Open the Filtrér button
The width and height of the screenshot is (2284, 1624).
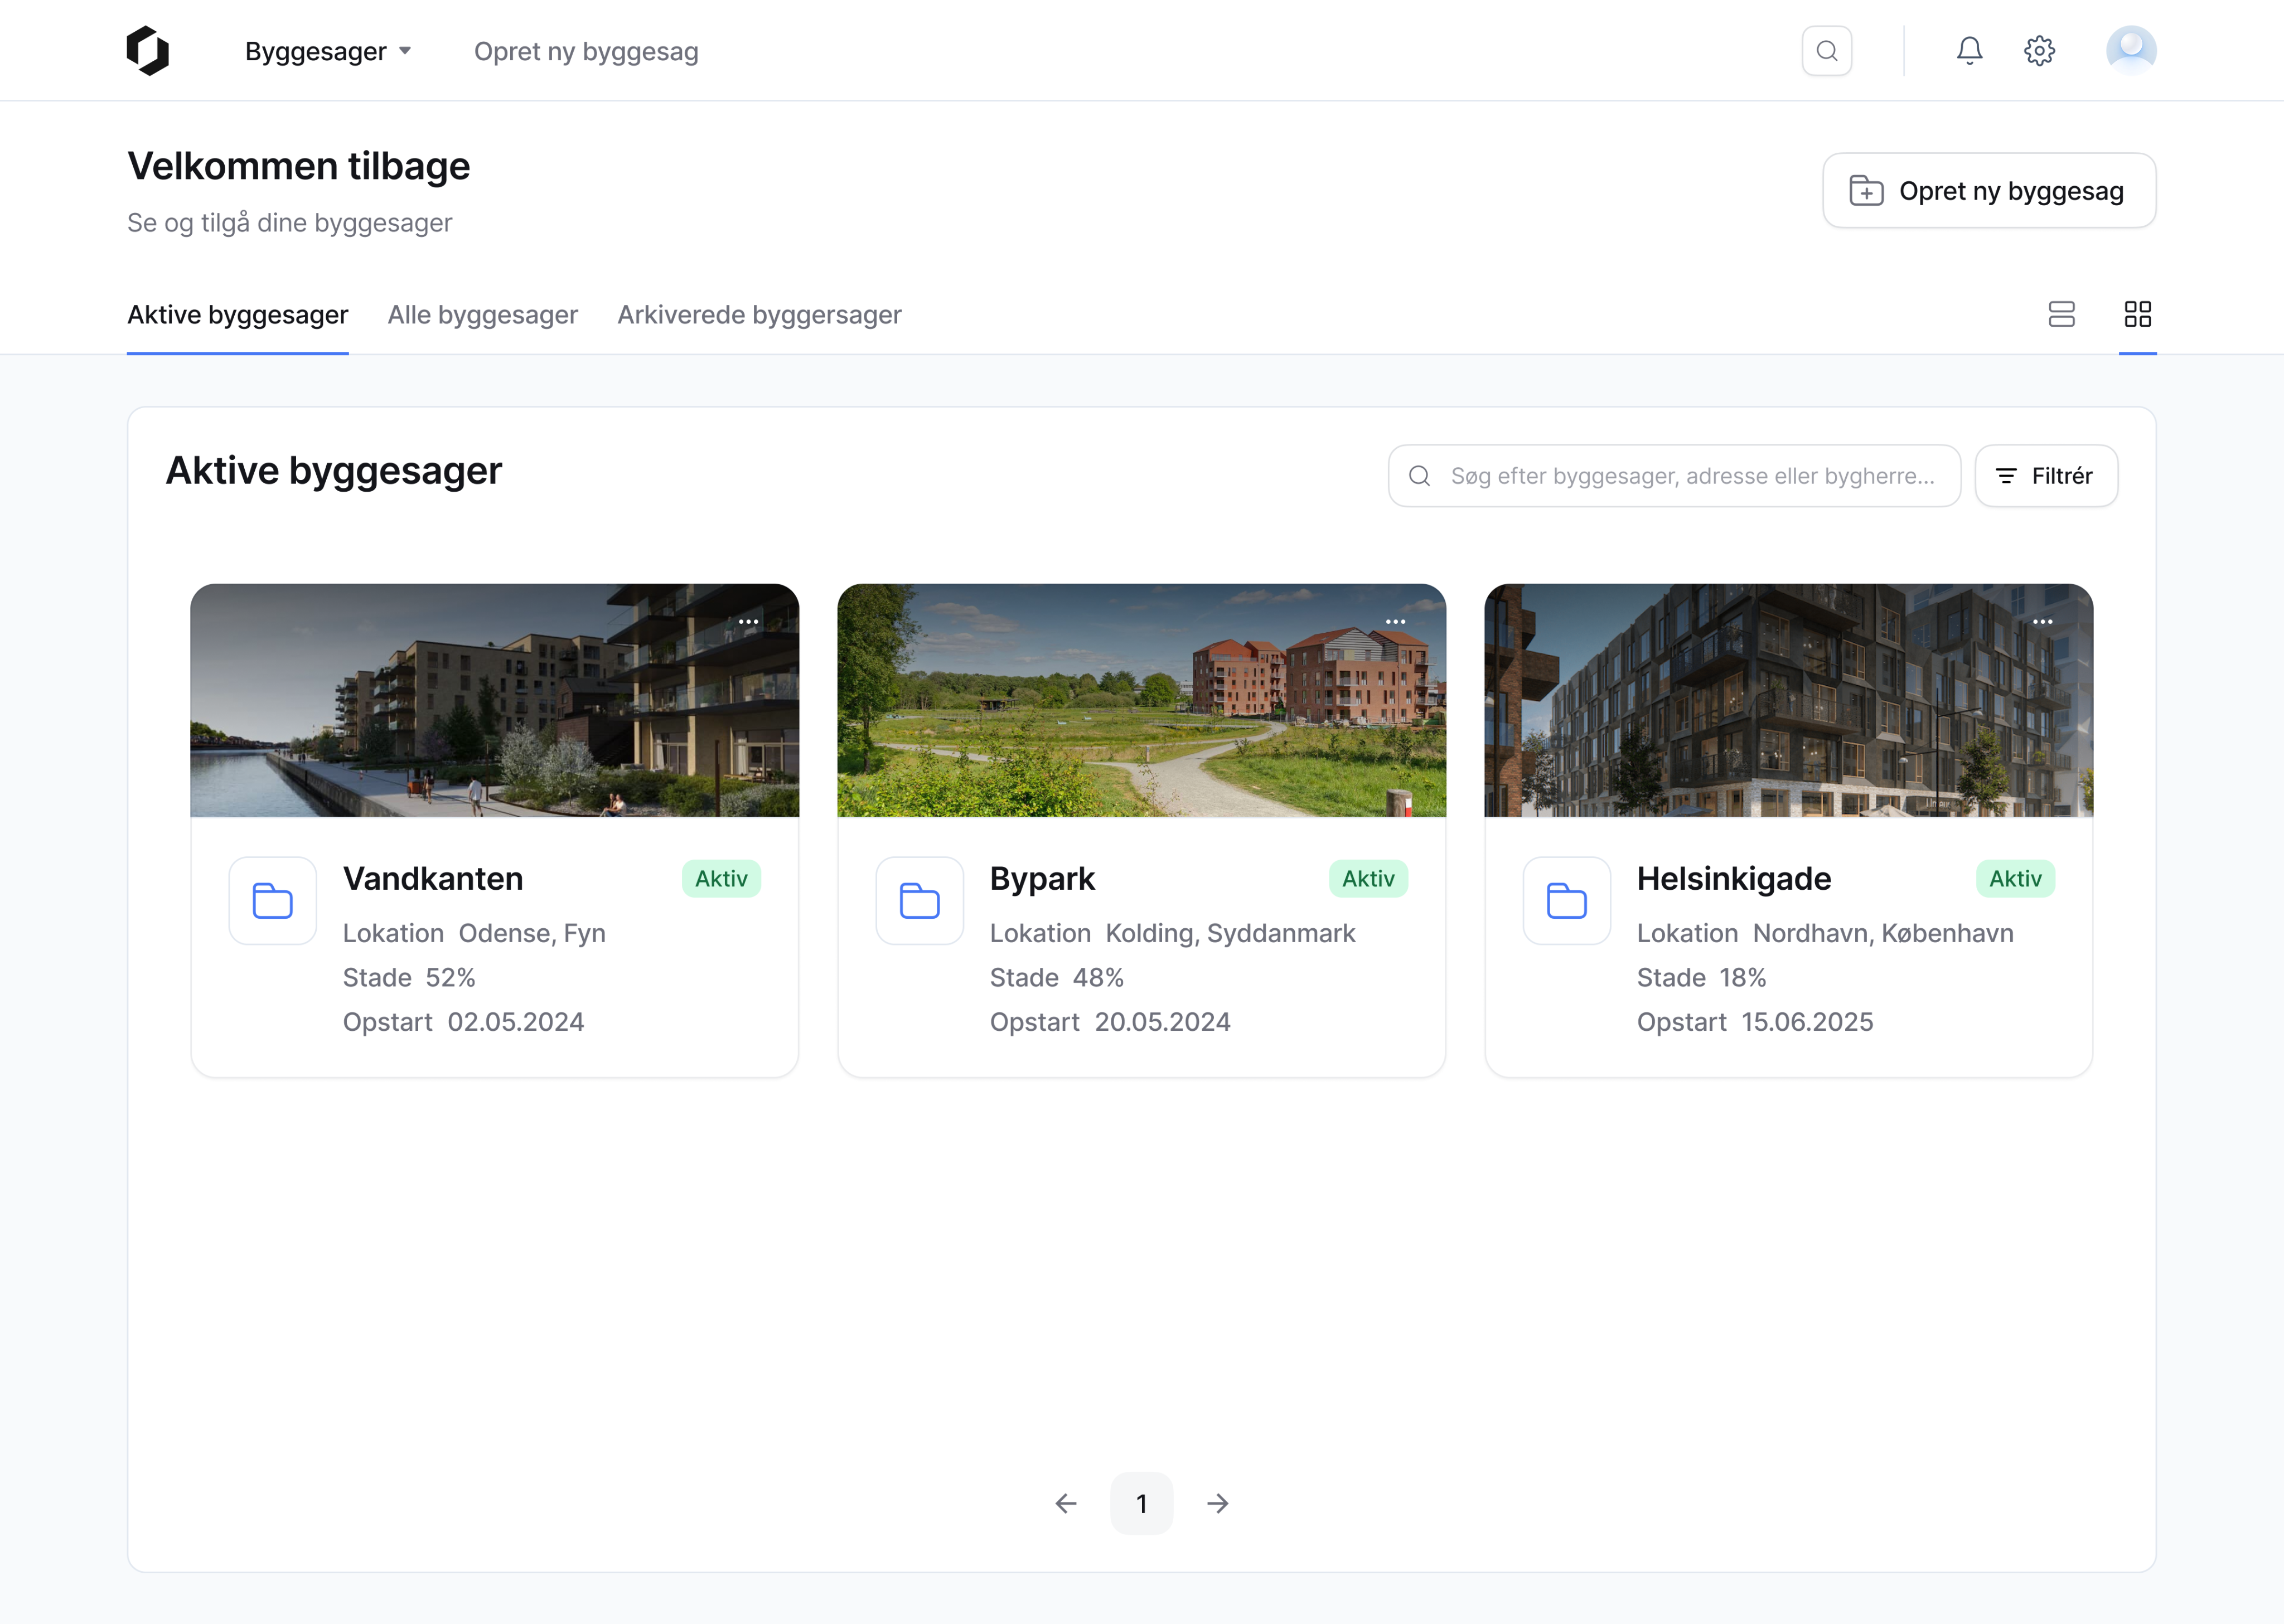(2045, 476)
